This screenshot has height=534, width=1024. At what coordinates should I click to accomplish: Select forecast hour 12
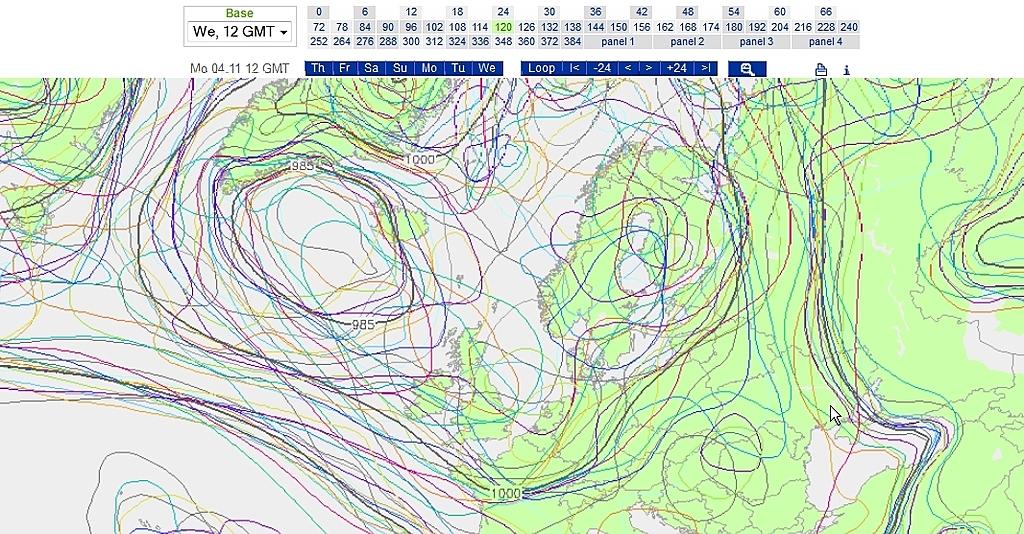pyautogui.click(x=411, y=12)
